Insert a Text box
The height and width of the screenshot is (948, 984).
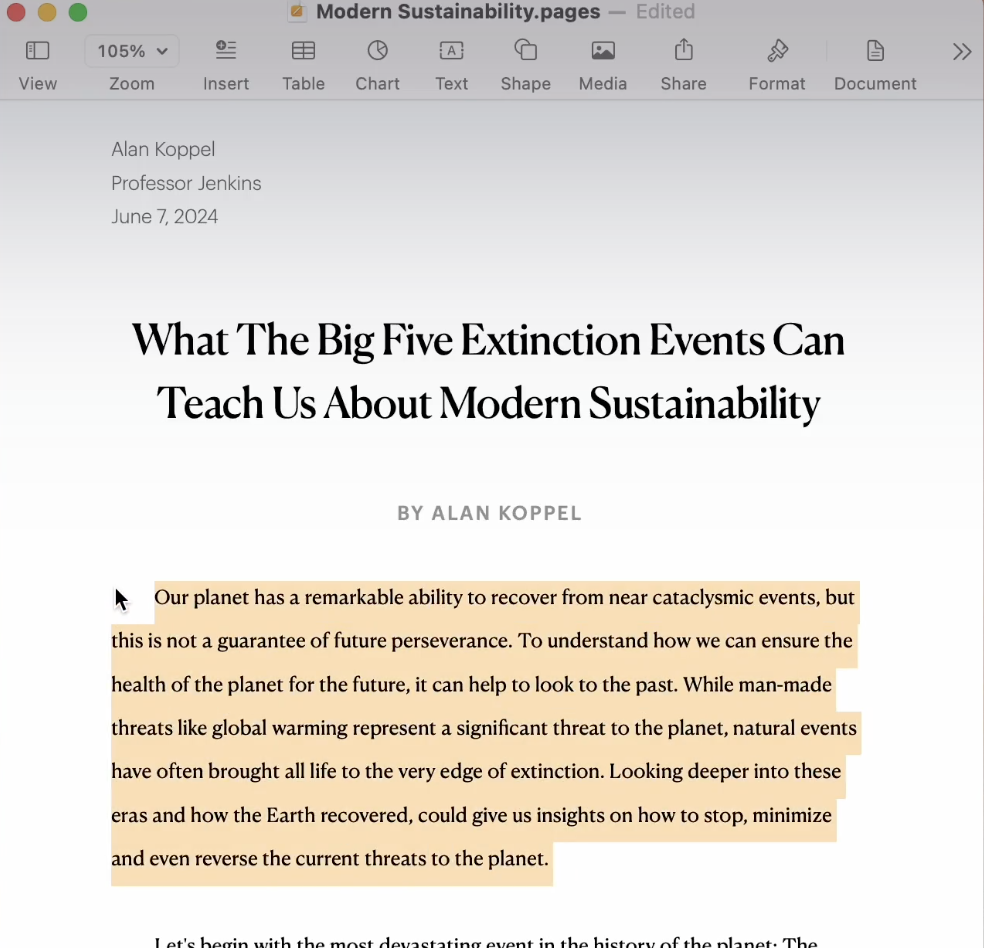pyautogui.click(x=451, y=51)
